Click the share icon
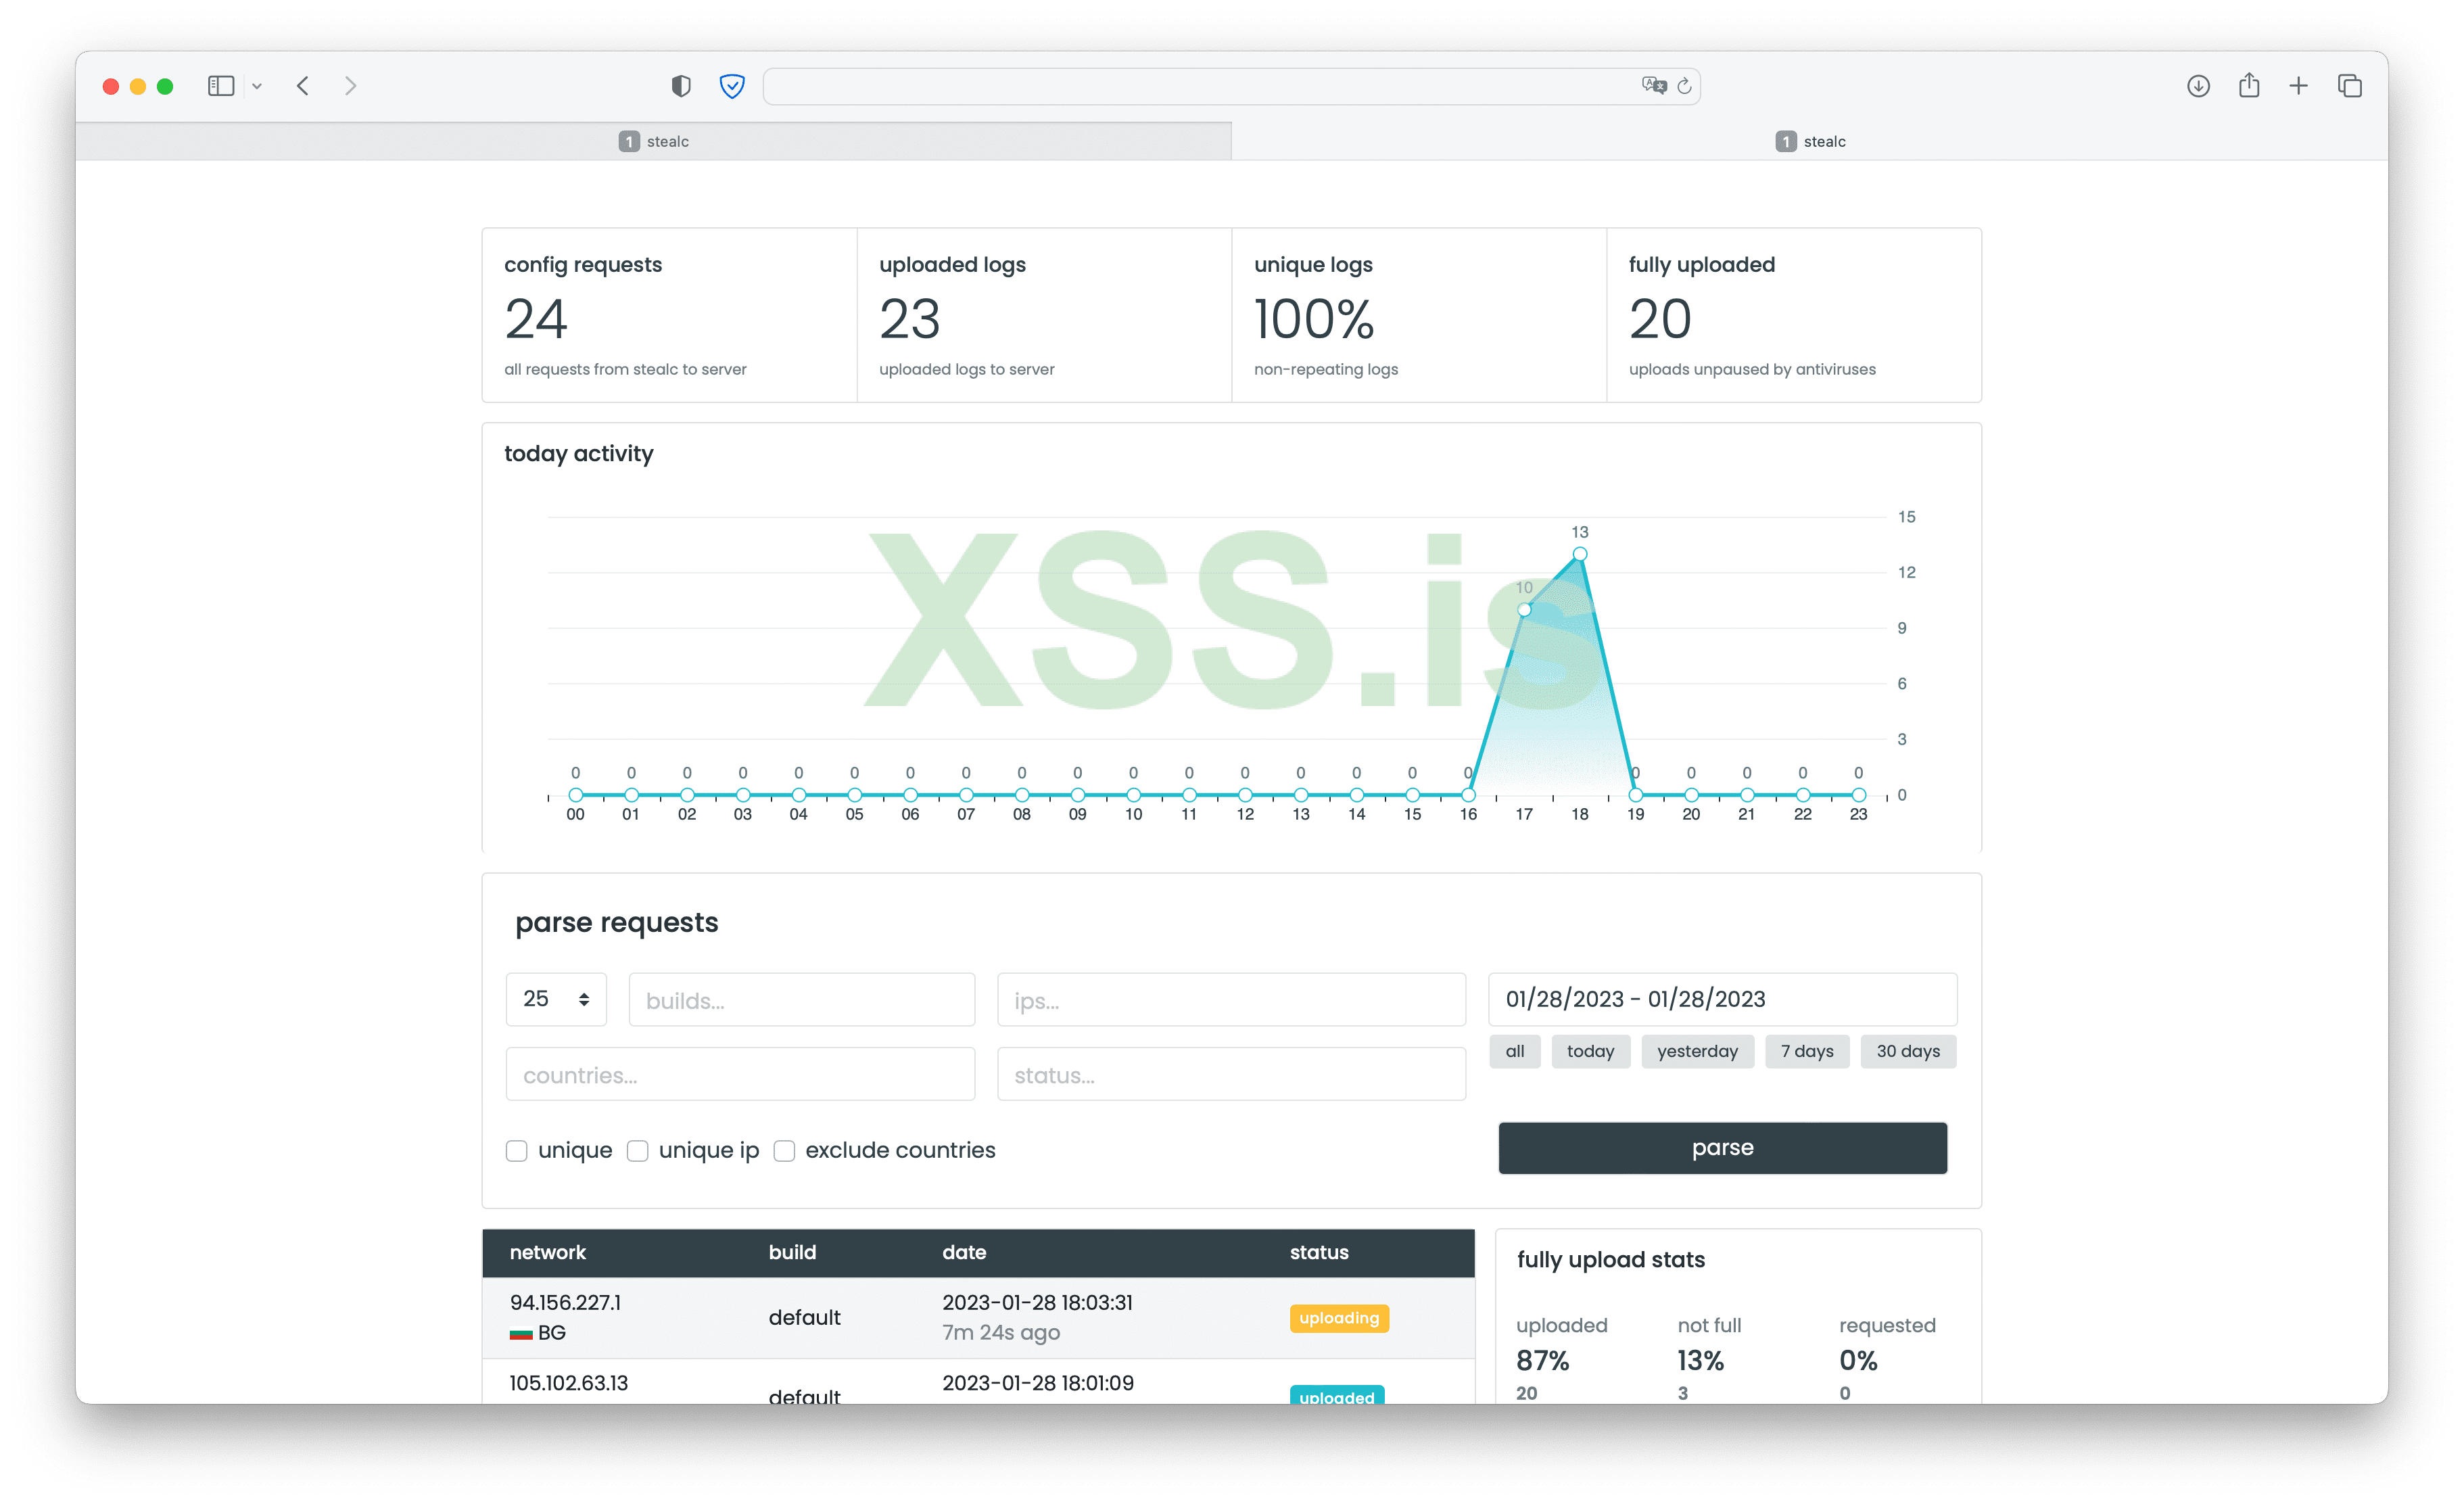This screenshot has height=1504, width=2464. pyautogui.click(x=2249, y=86)
